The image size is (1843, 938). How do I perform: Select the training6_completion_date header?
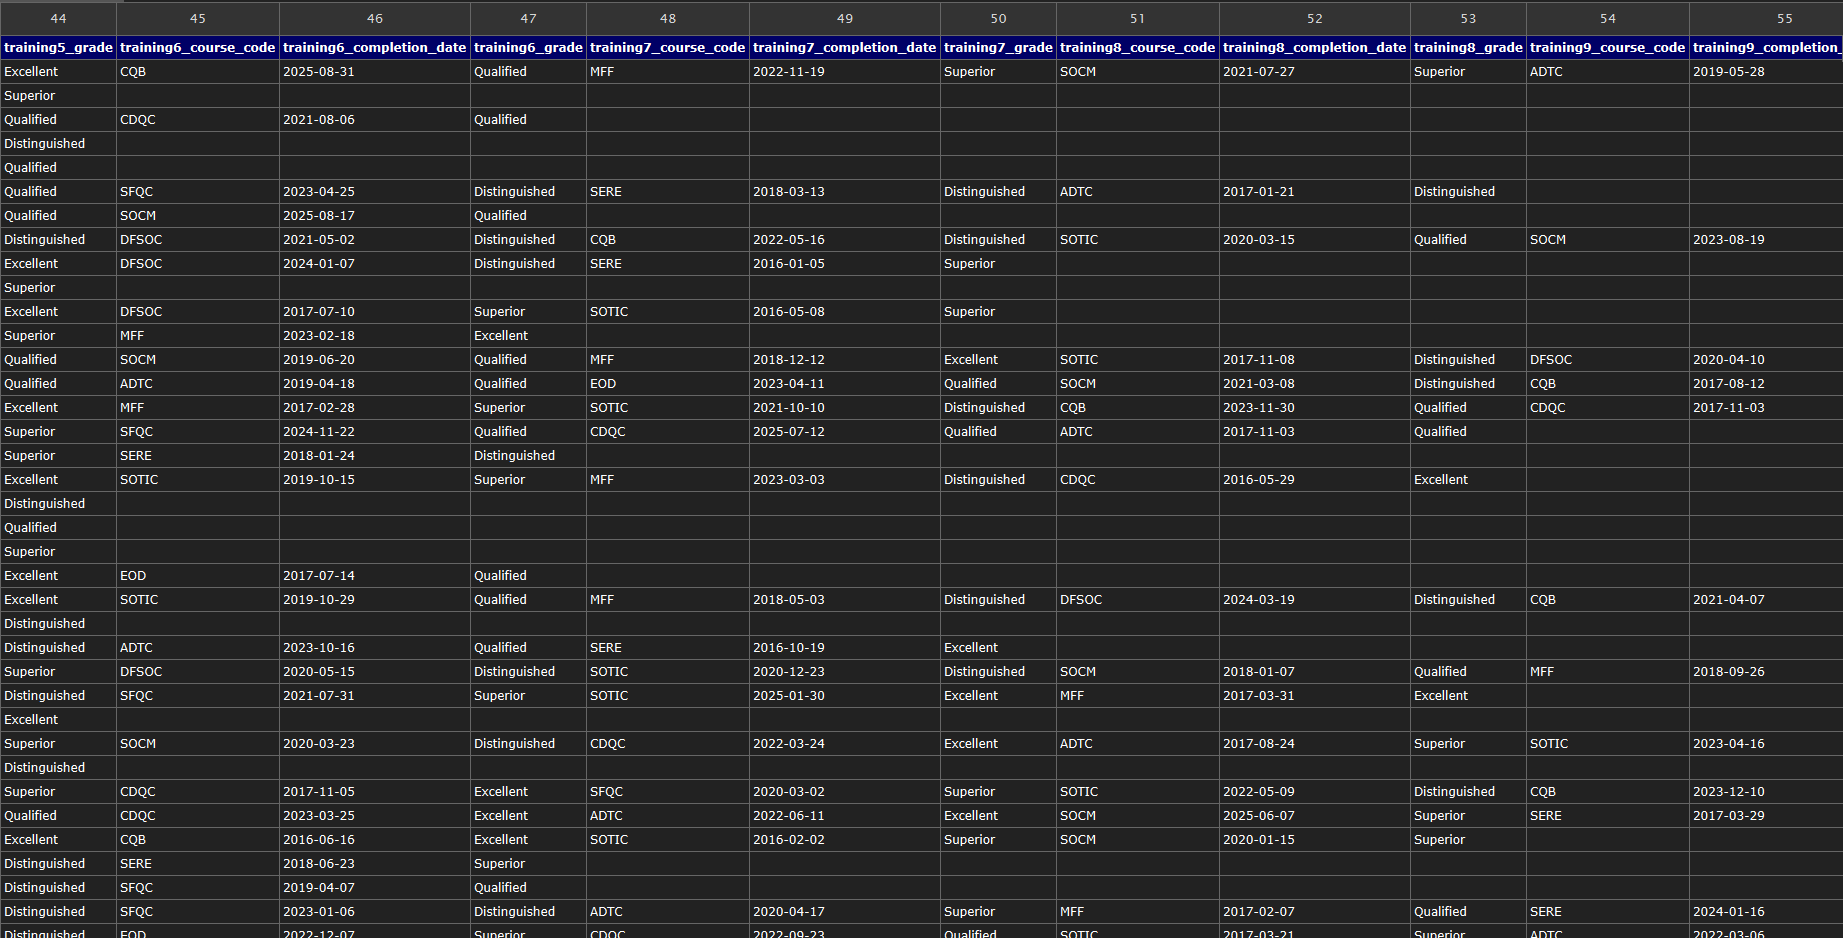pos(374,47)
